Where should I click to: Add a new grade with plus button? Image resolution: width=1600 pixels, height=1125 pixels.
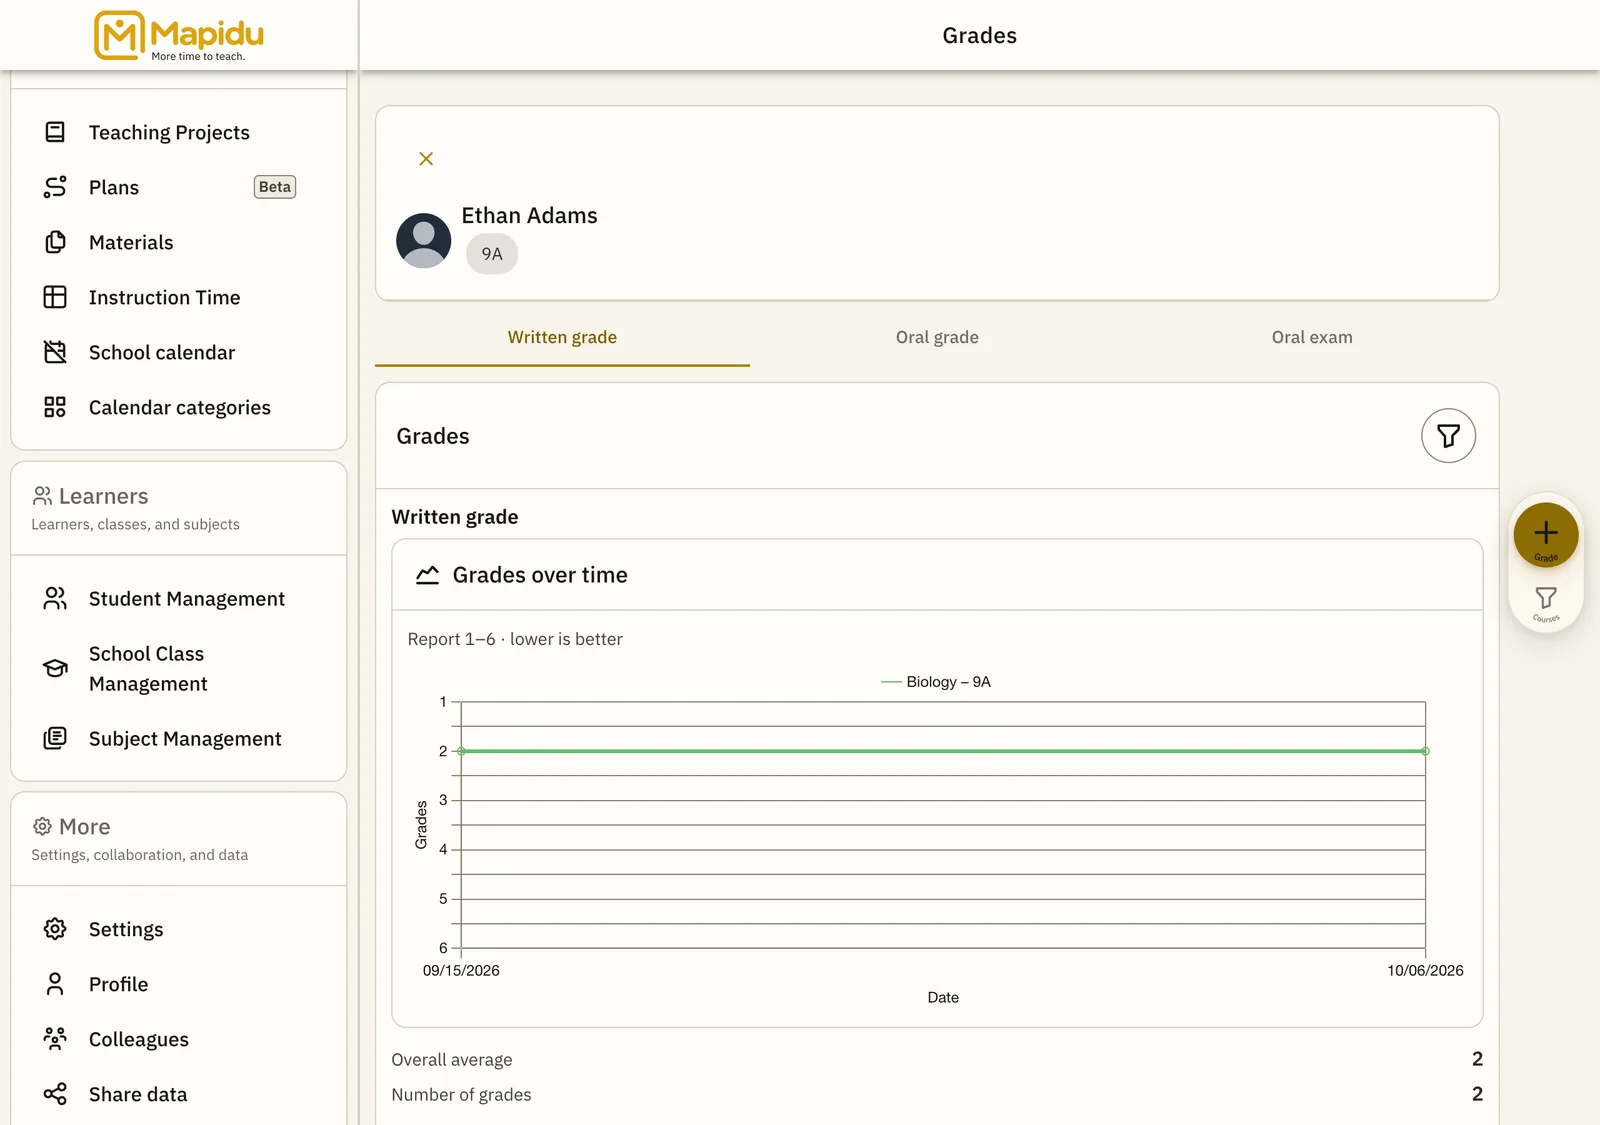point(1545,535)
